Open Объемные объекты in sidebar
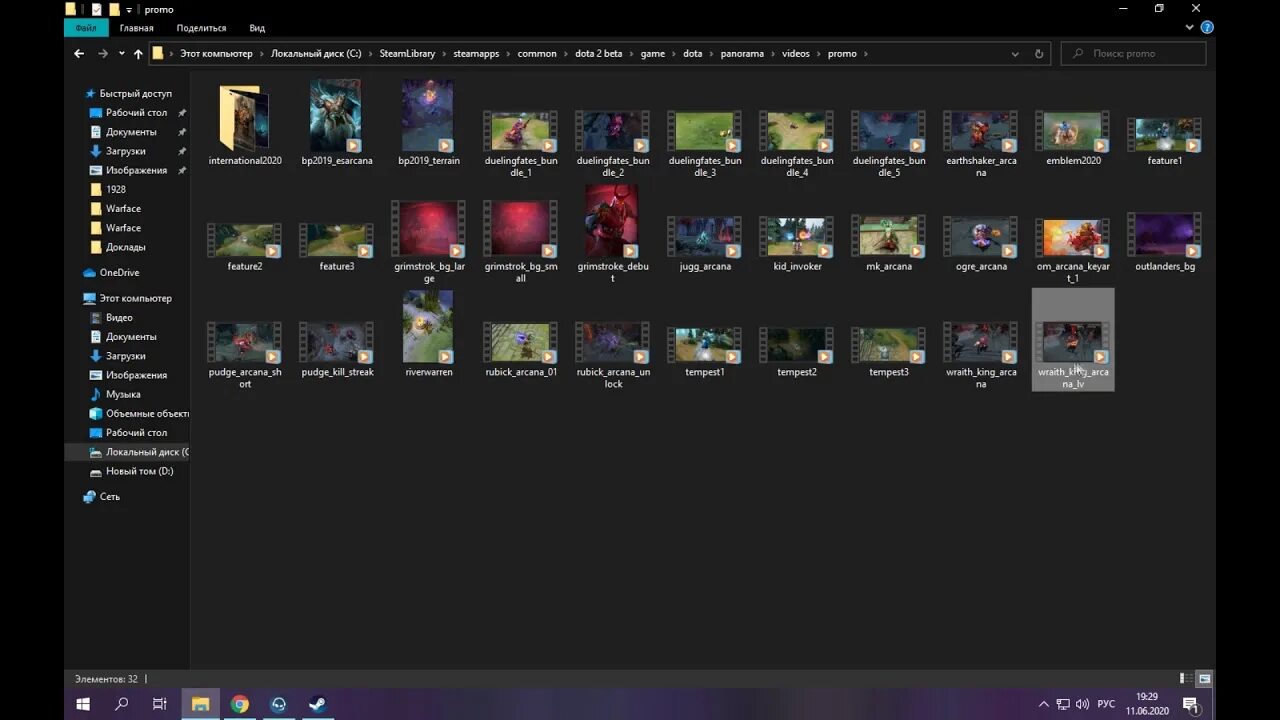 [139, 413]
